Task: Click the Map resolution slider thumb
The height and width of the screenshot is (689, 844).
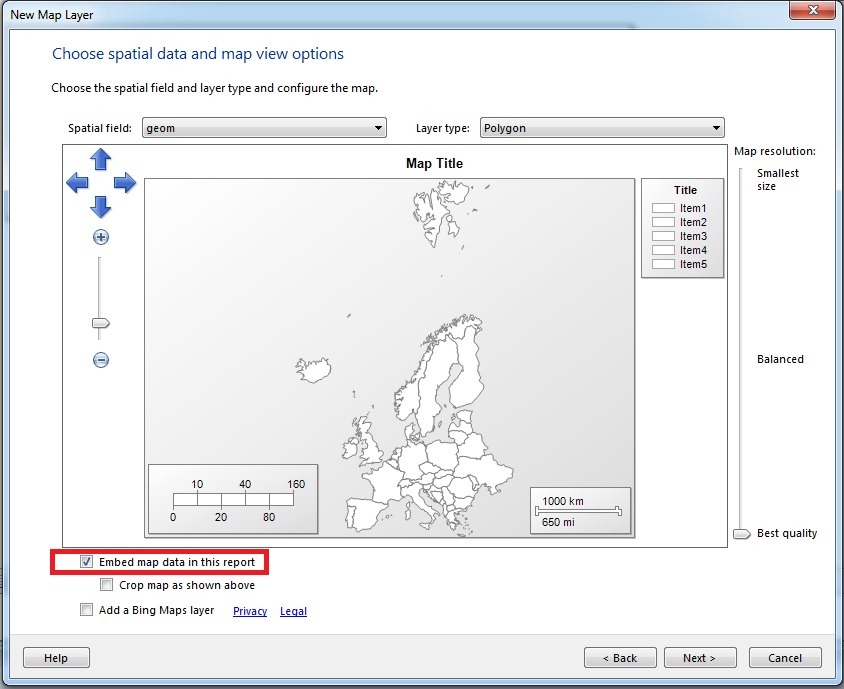Action: (742, 533)
